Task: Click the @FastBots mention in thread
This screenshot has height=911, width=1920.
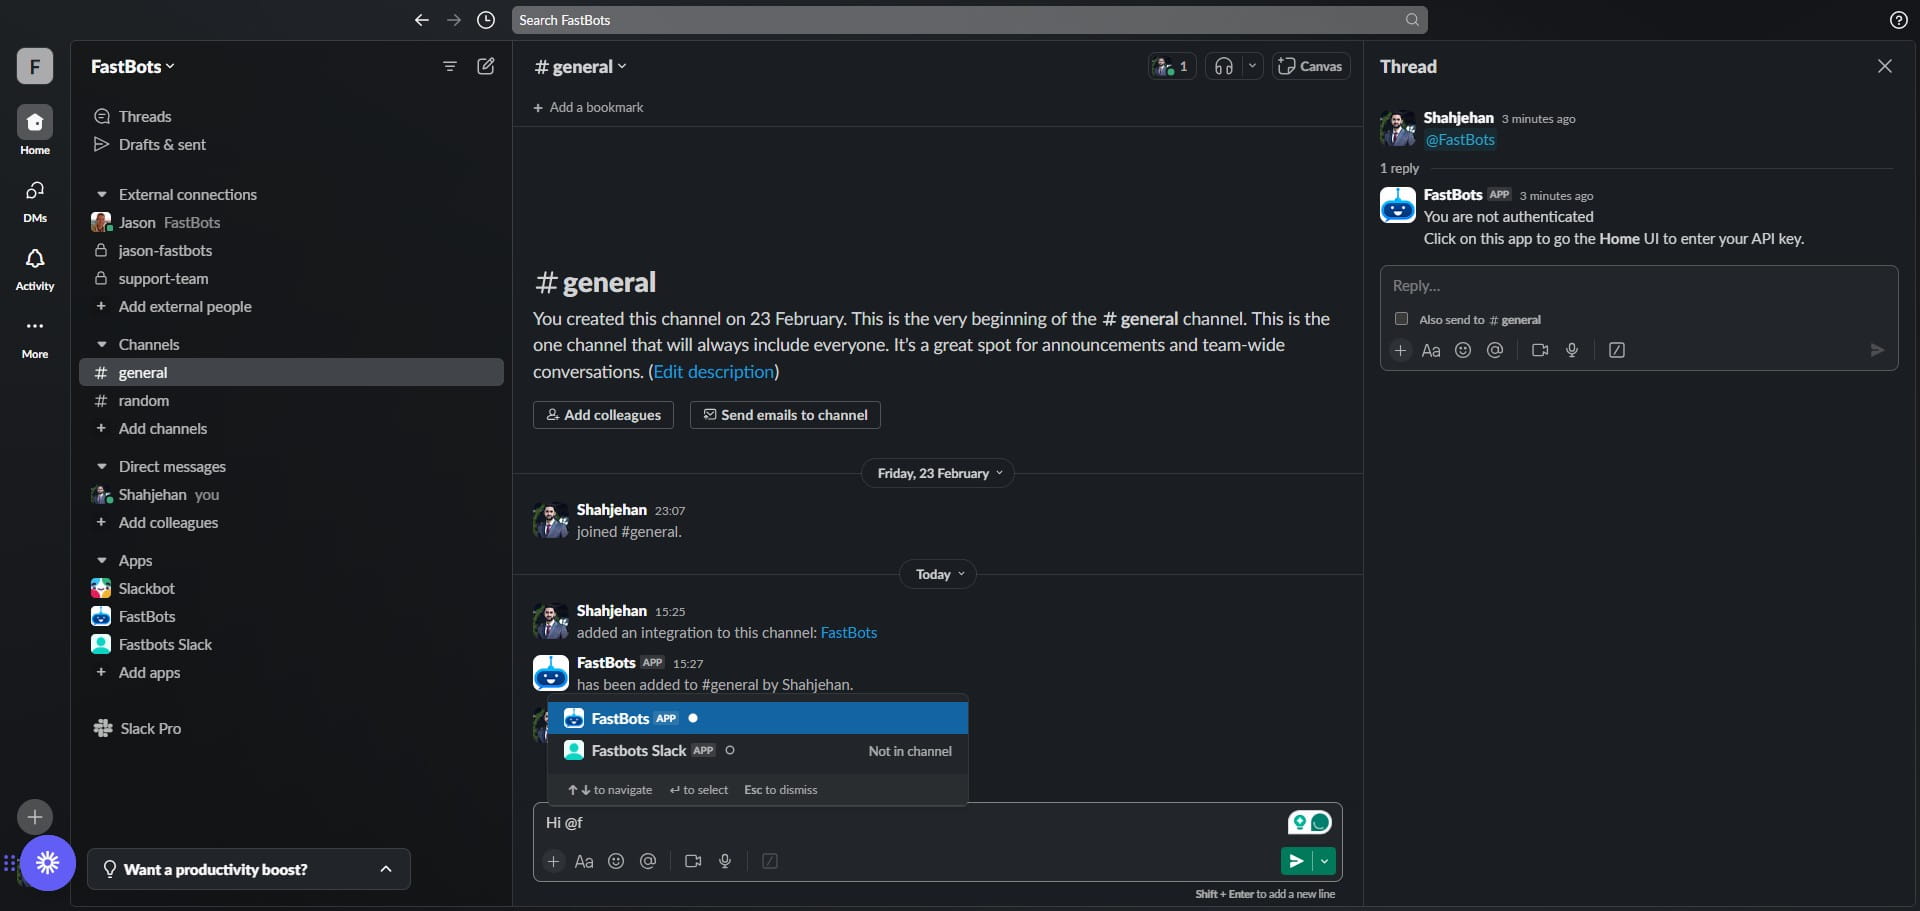Action: [x=1460, y=140]
